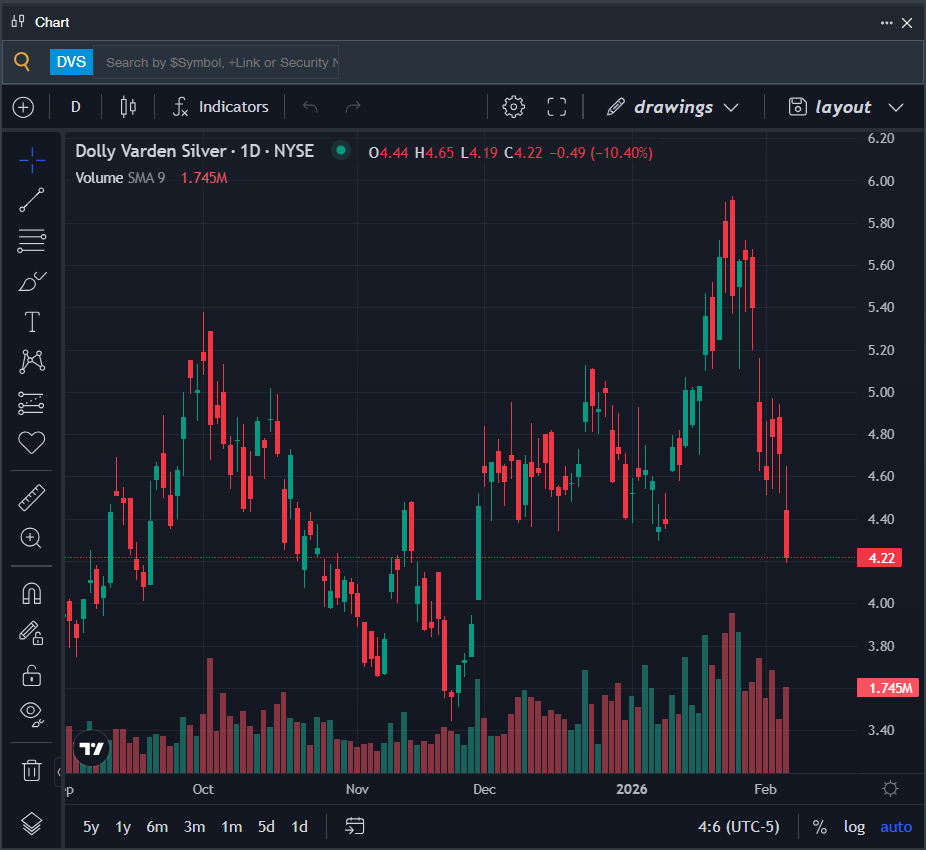The image size is (926, 850).
Task: Toggle magnet mode for drawings
Action: 32,593
